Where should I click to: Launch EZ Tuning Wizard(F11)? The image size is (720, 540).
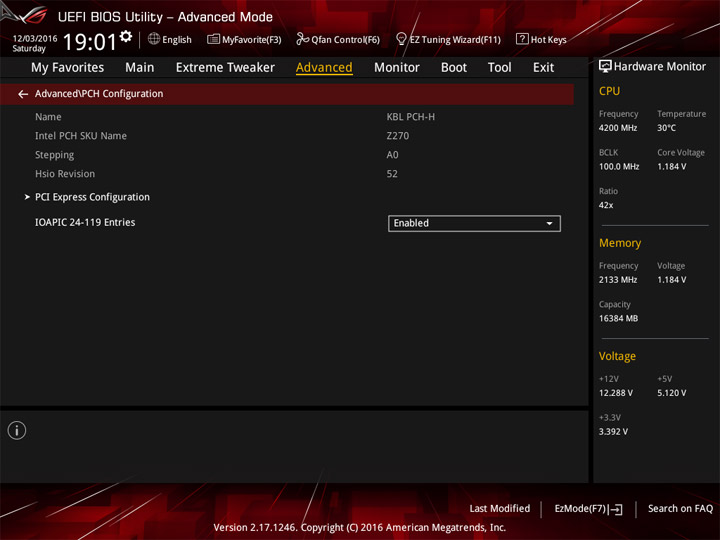tap(448, 39)
